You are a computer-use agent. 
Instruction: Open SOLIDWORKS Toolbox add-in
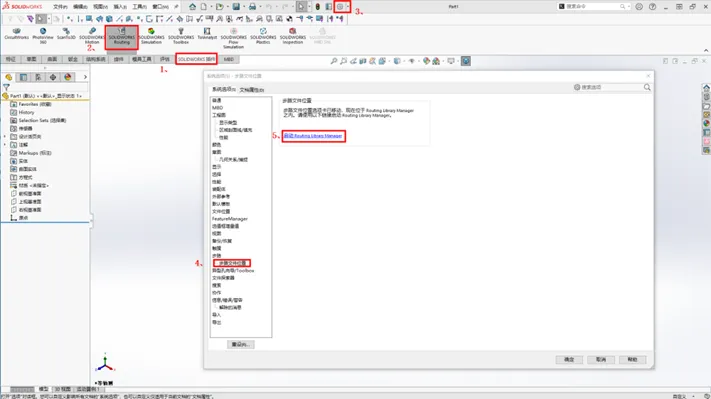coord(181,36)
